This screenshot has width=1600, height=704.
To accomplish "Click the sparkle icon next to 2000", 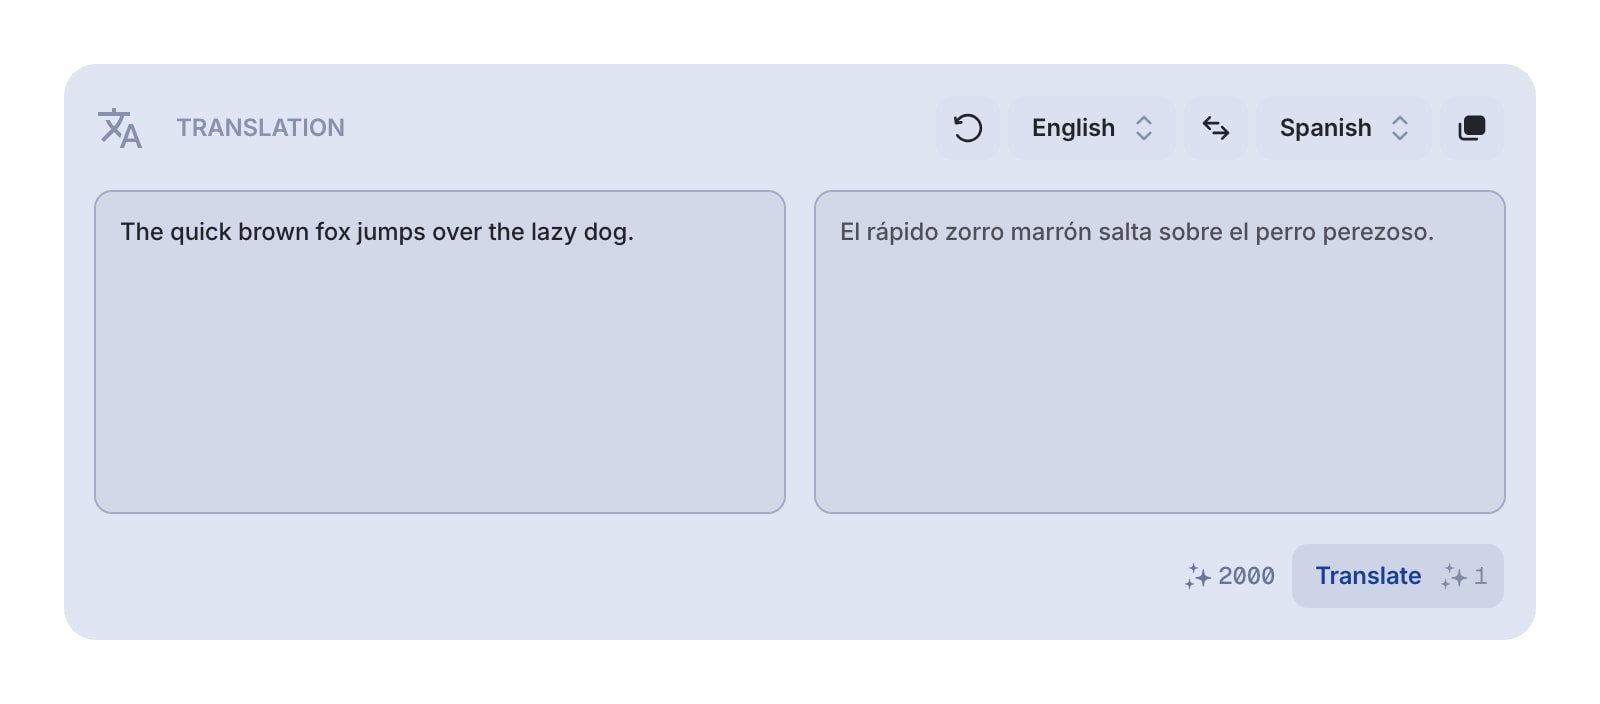I will (x=1197, y=576).
